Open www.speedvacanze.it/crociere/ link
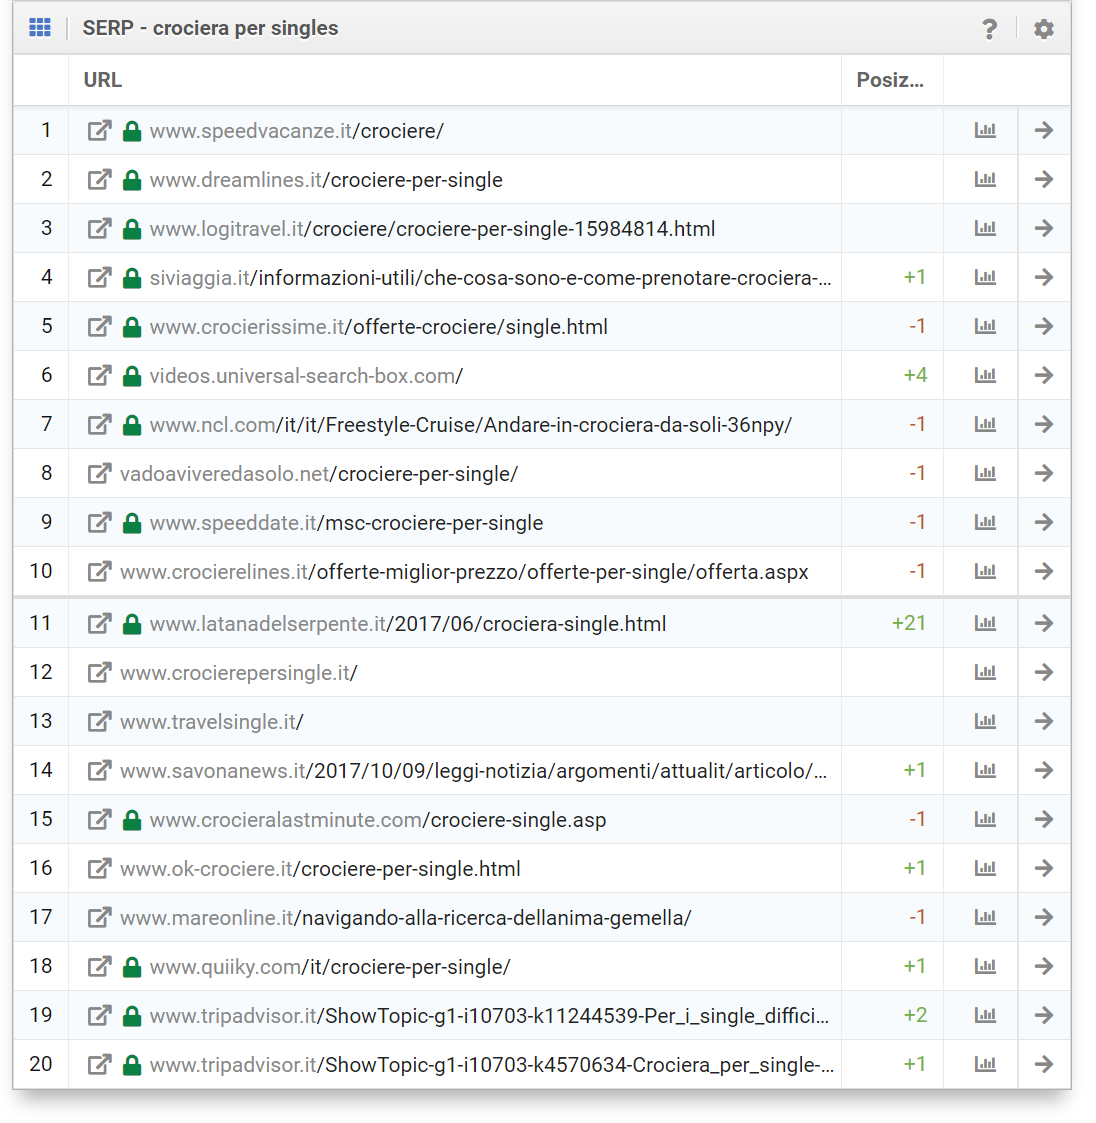Image resolution: width=1096 pixels, height=1123 pixels. (297, 131)
